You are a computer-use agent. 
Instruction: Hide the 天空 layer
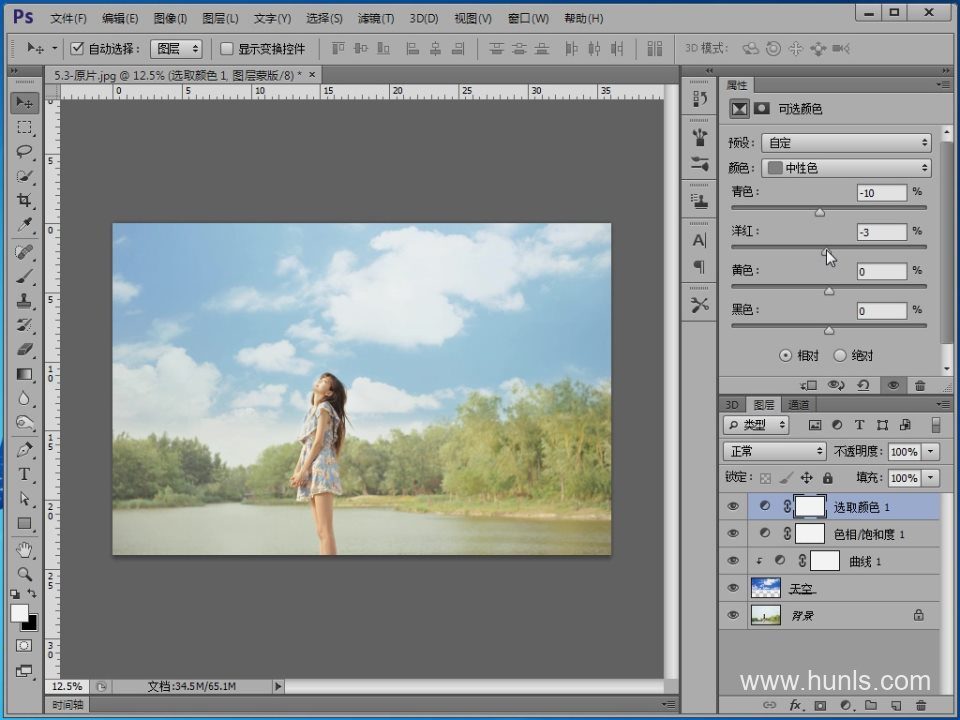(733, 588)
